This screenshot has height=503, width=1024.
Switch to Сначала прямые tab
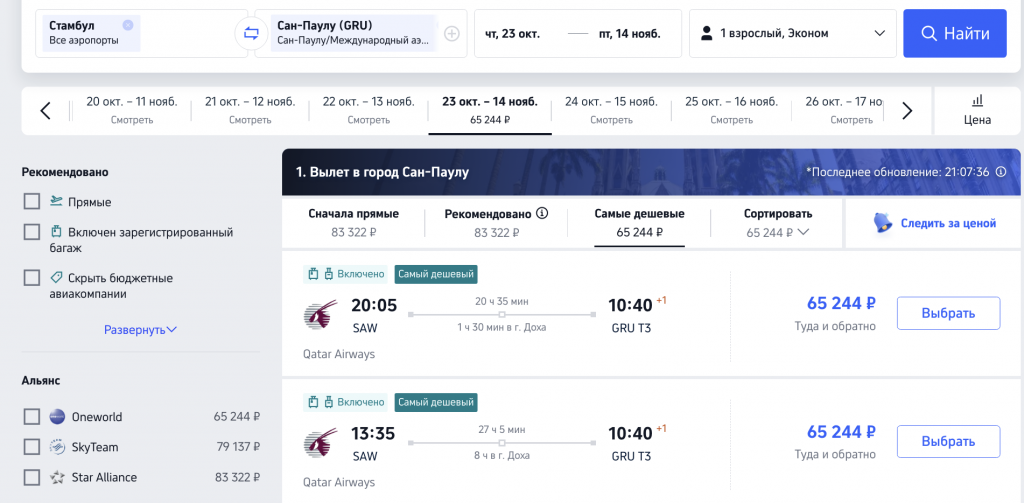point(353,223)
